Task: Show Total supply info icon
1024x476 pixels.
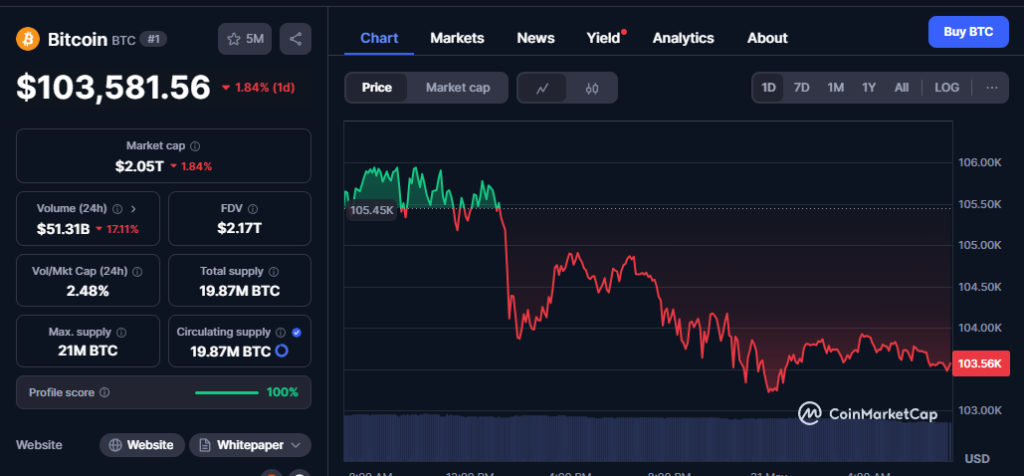Action: point(274,271)
